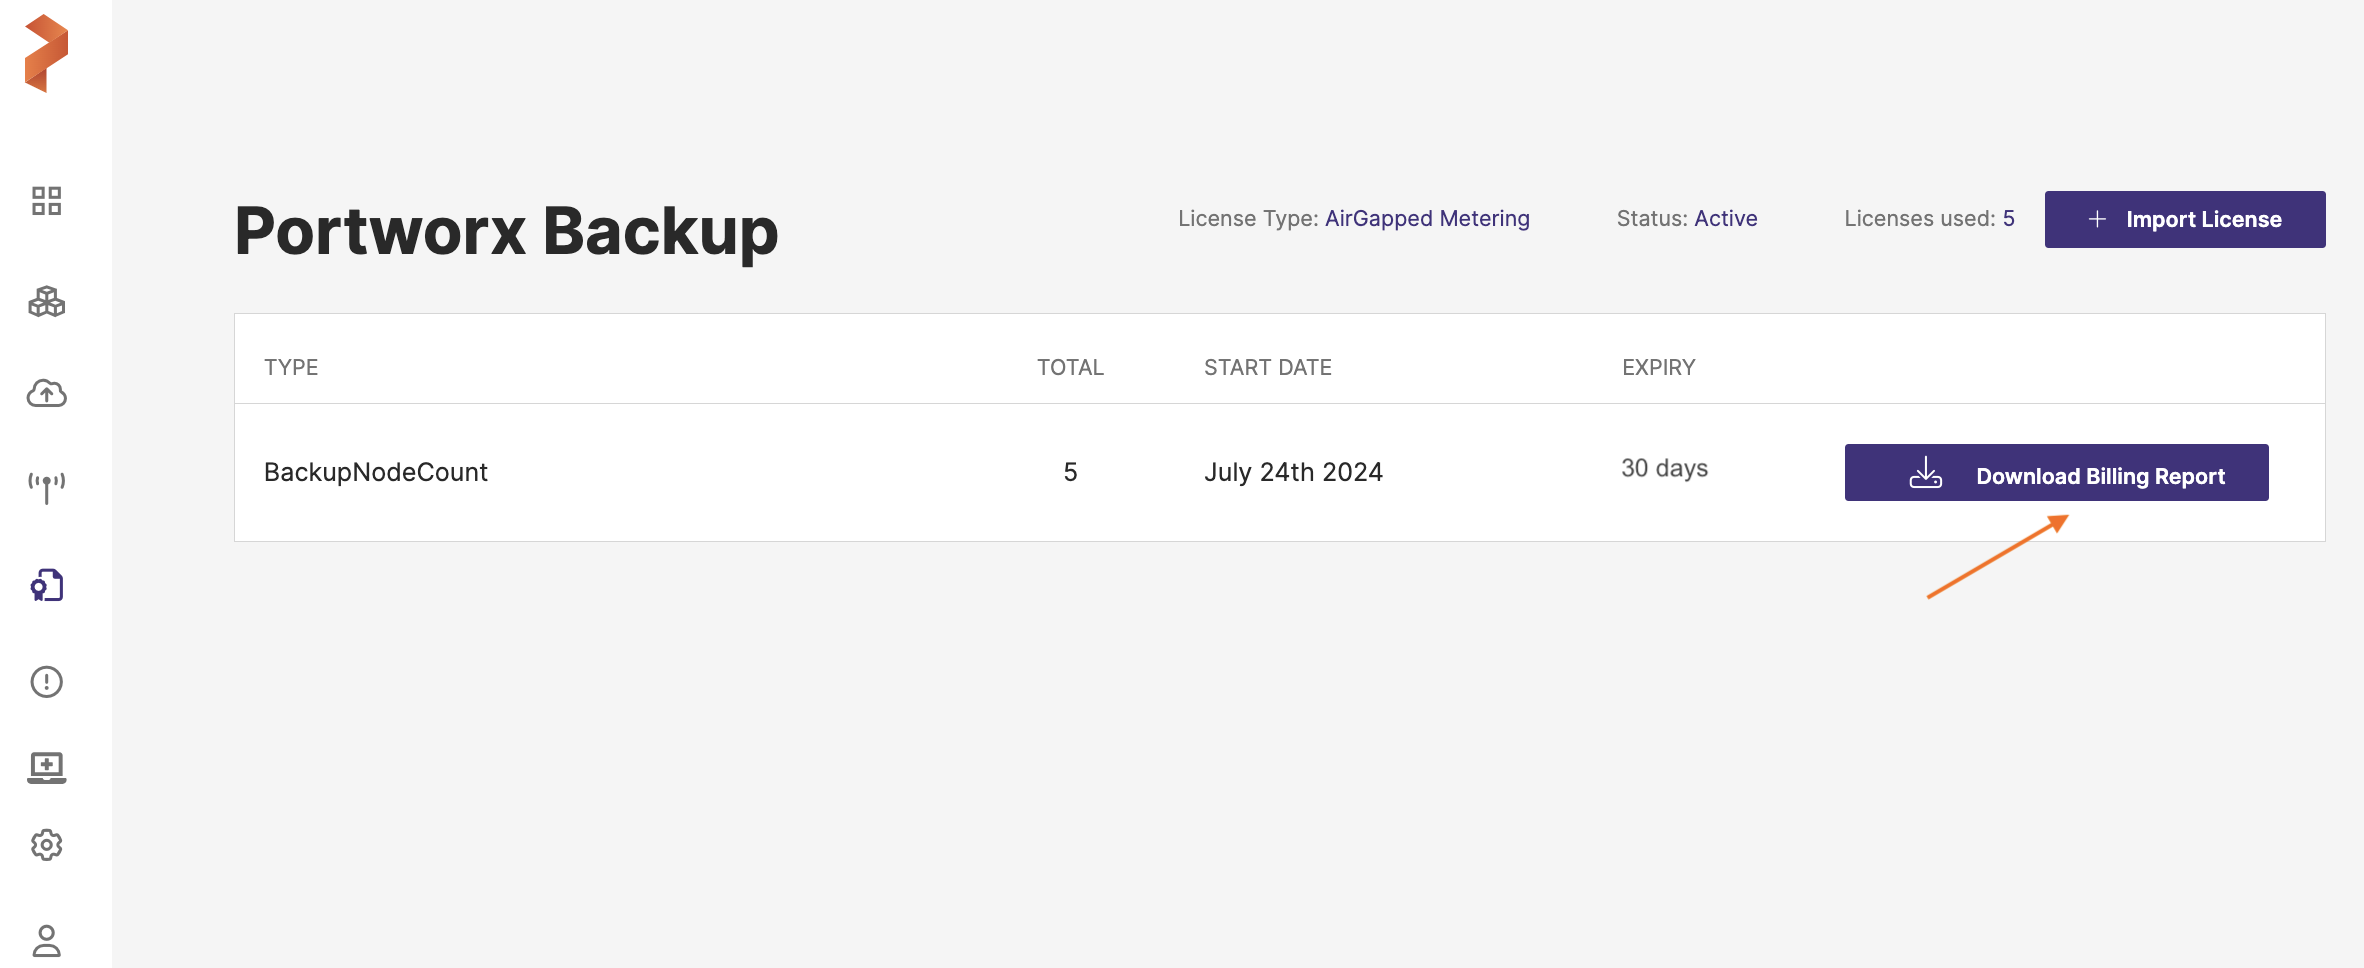Open the alert exclamation circle icon
Viewport: 2364px width, 968px height.
pyautogui.click(x=46, y=682)
